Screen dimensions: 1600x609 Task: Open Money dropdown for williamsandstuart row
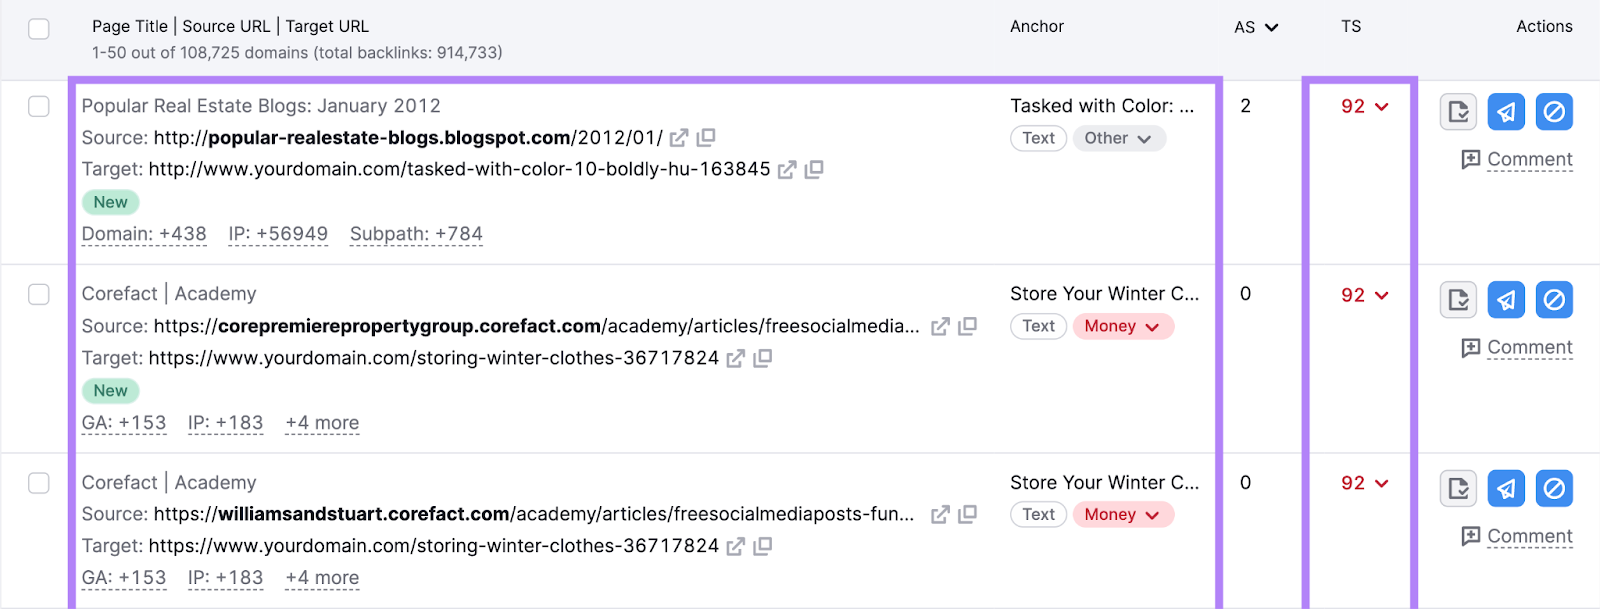[1122, 514]
